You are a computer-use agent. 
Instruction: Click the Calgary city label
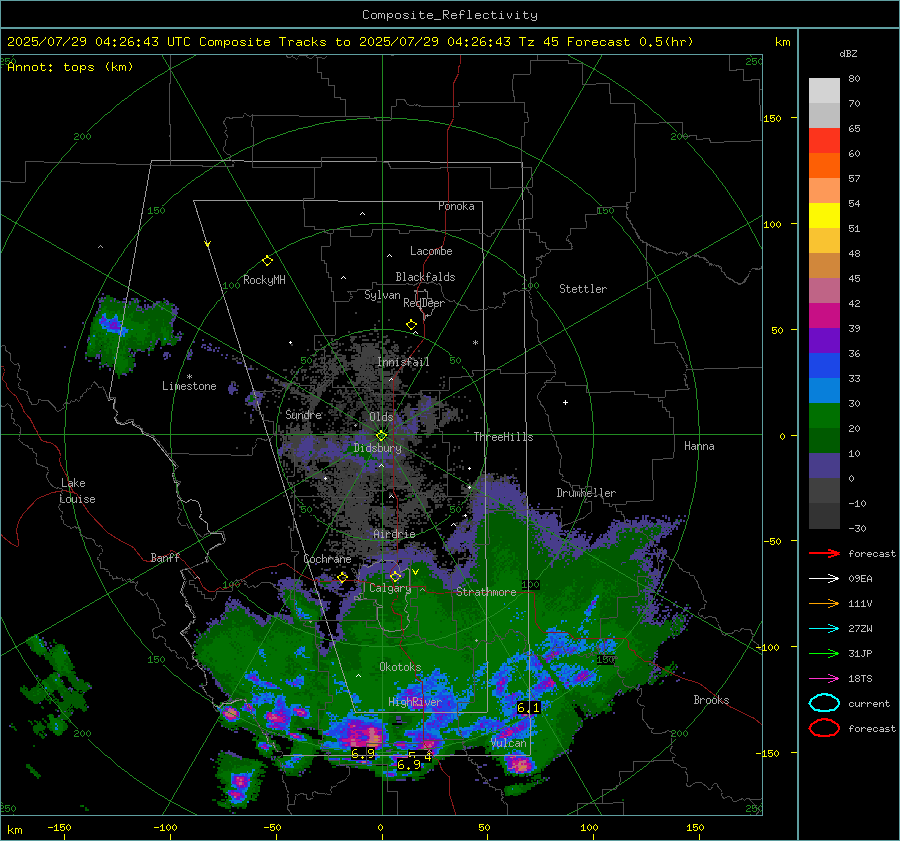tap(390, 588)
